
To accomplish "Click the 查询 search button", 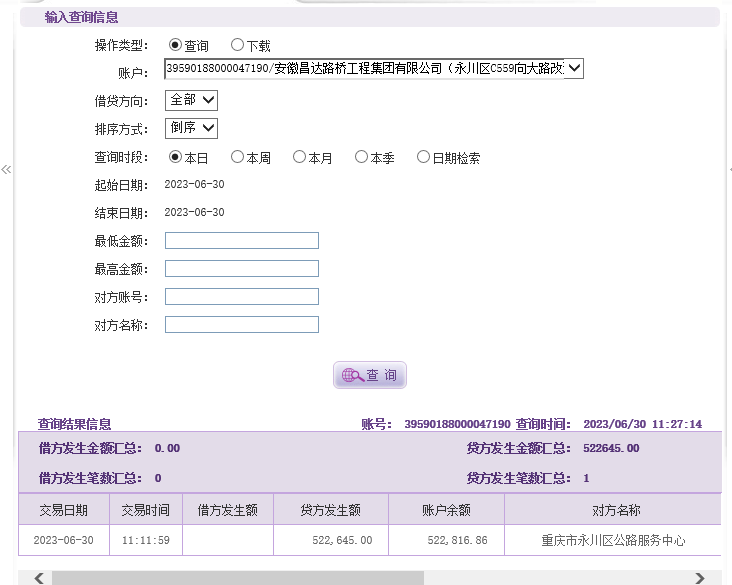I will tap(370, 375).
